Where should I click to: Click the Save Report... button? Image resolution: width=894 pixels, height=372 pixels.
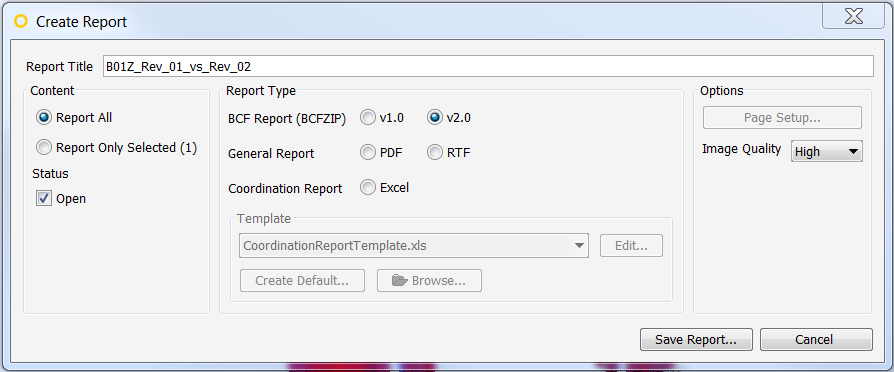[x=696, y=339]
